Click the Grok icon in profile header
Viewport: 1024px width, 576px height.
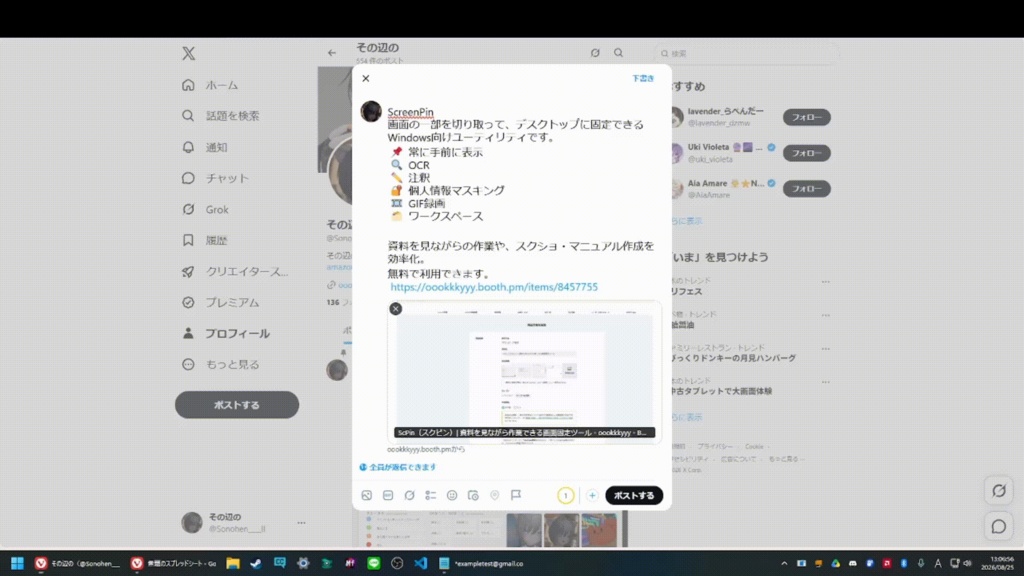[595, 53]
